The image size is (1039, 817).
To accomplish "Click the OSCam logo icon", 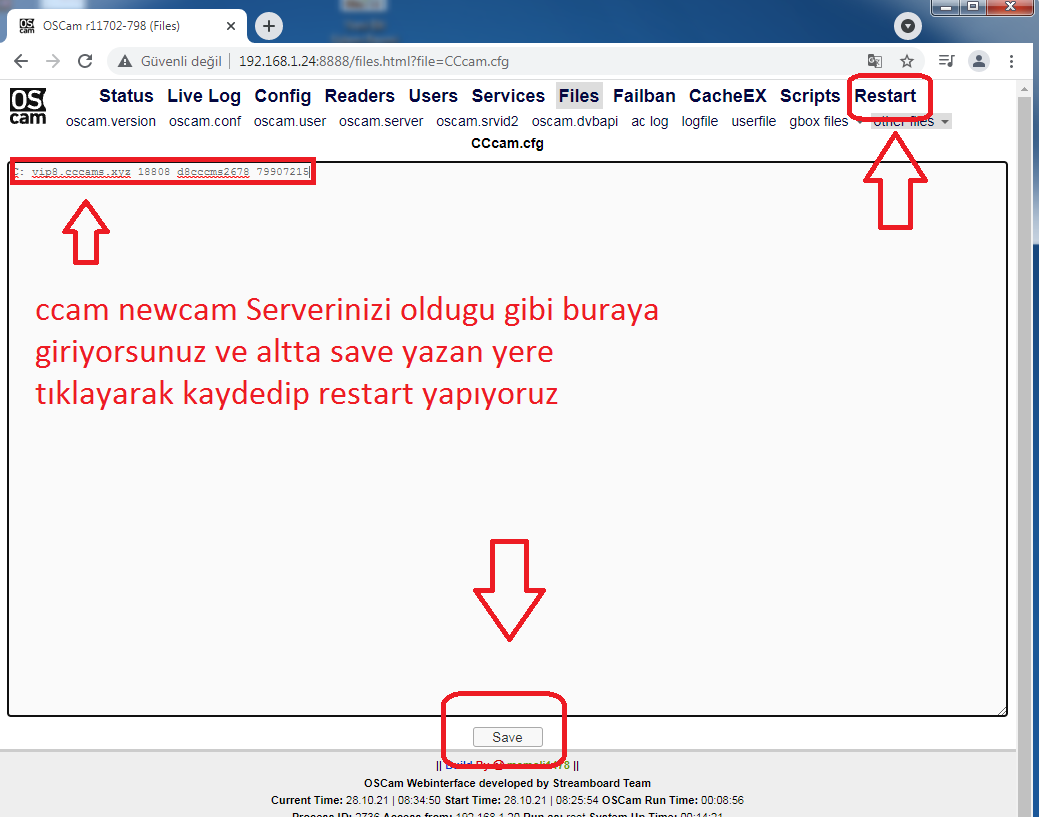I will pos(28,106).
